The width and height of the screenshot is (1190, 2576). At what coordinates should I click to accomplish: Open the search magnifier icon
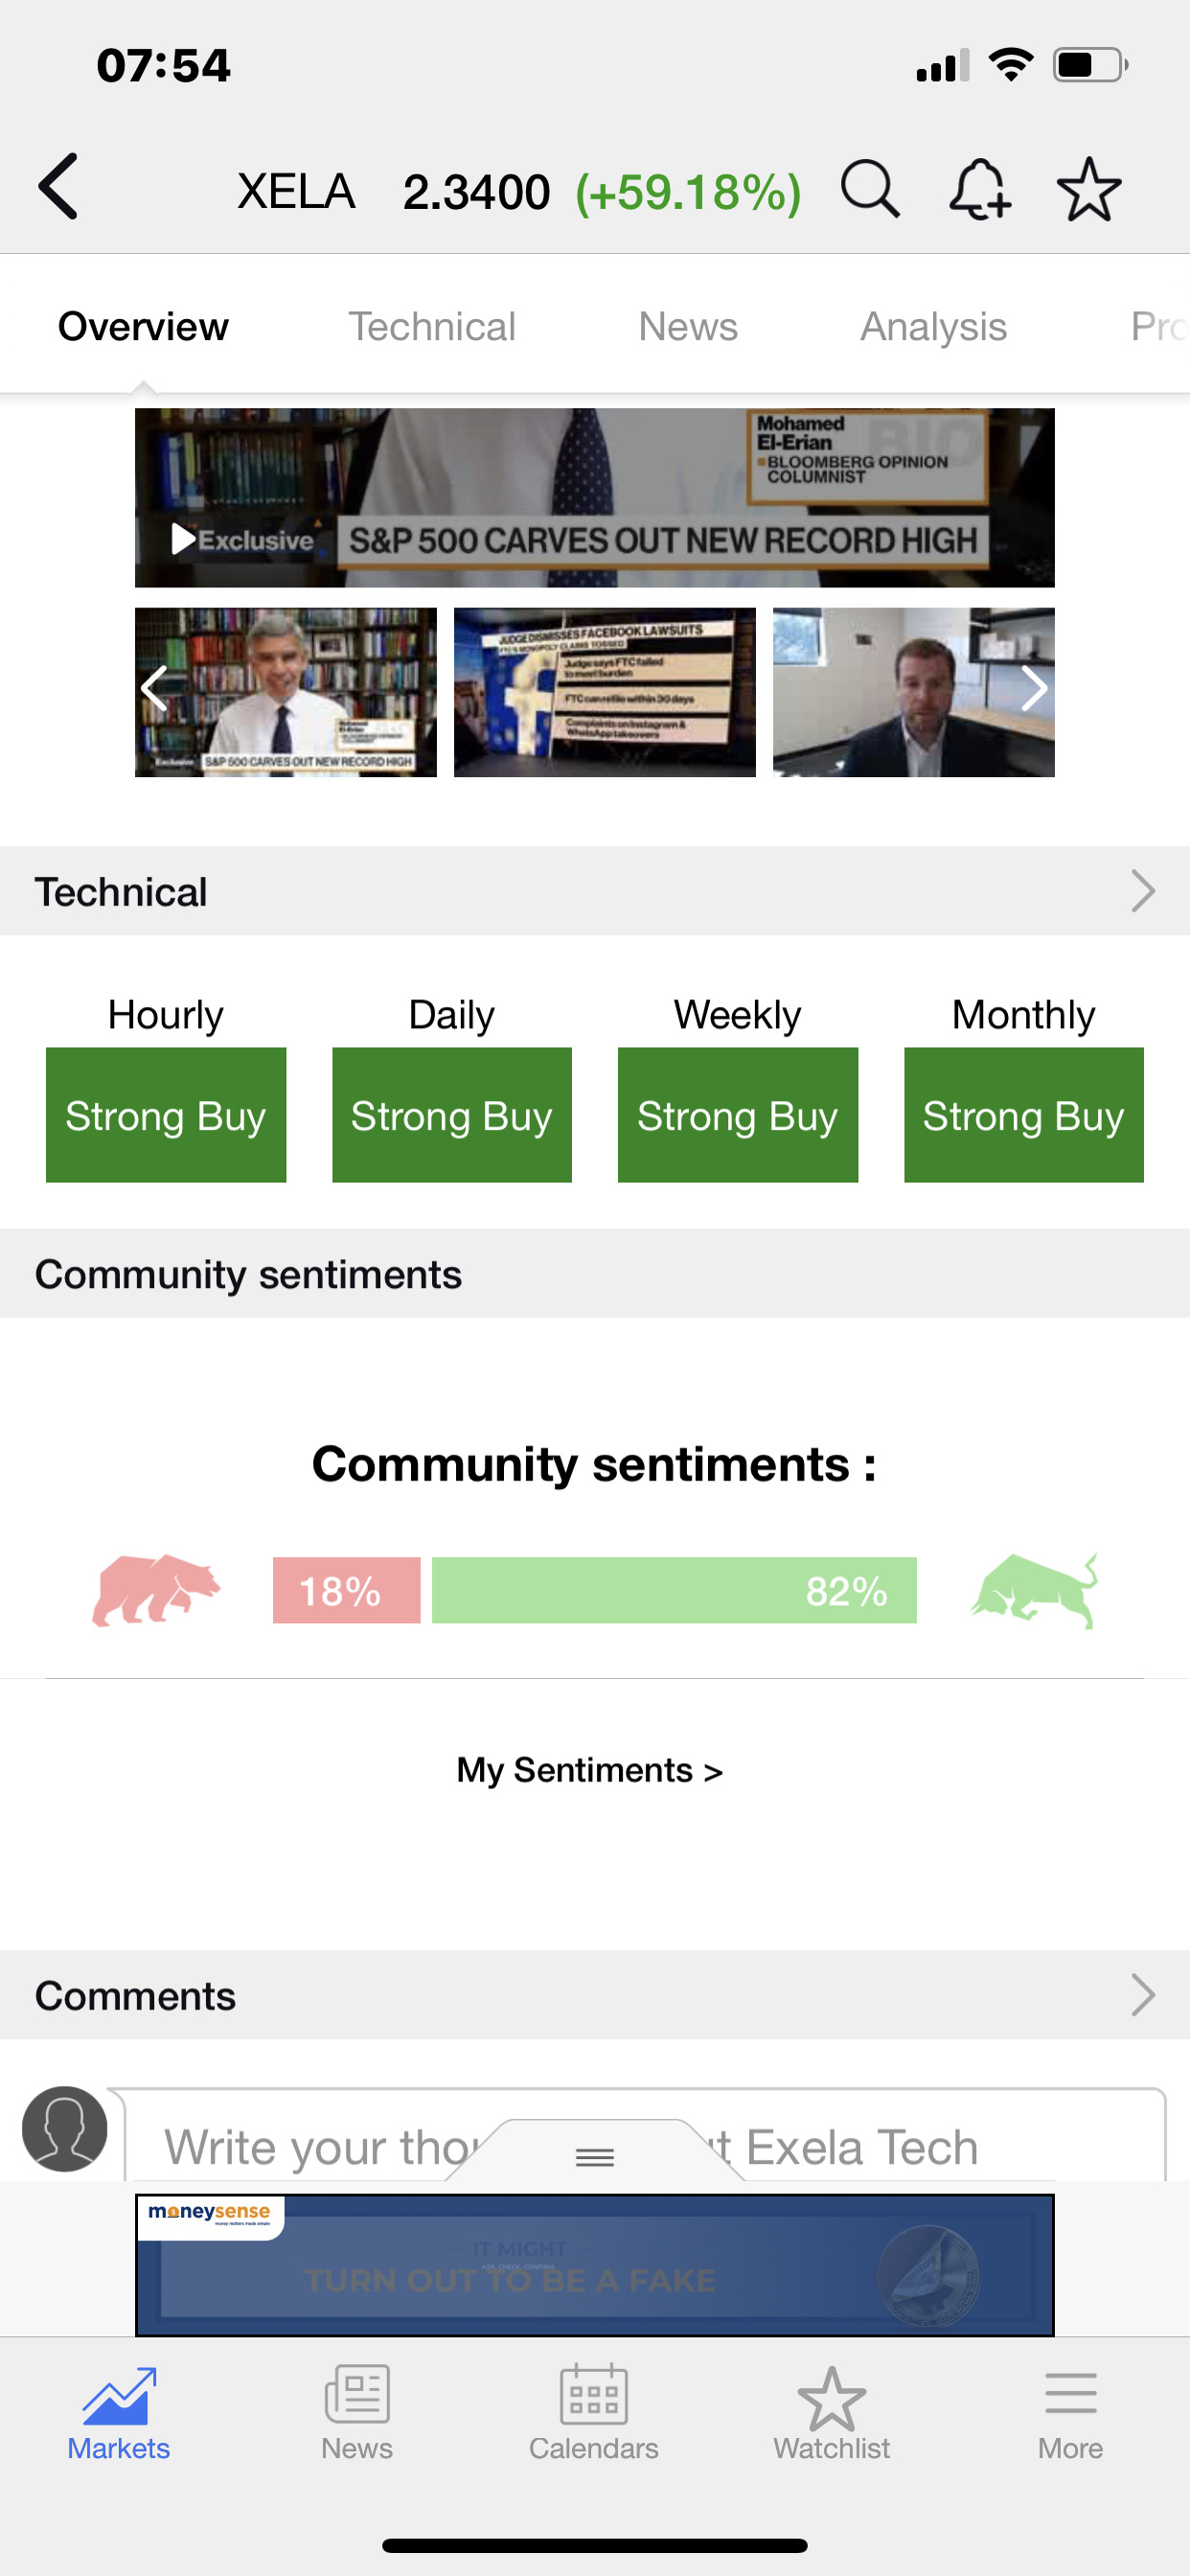point(869,188)
